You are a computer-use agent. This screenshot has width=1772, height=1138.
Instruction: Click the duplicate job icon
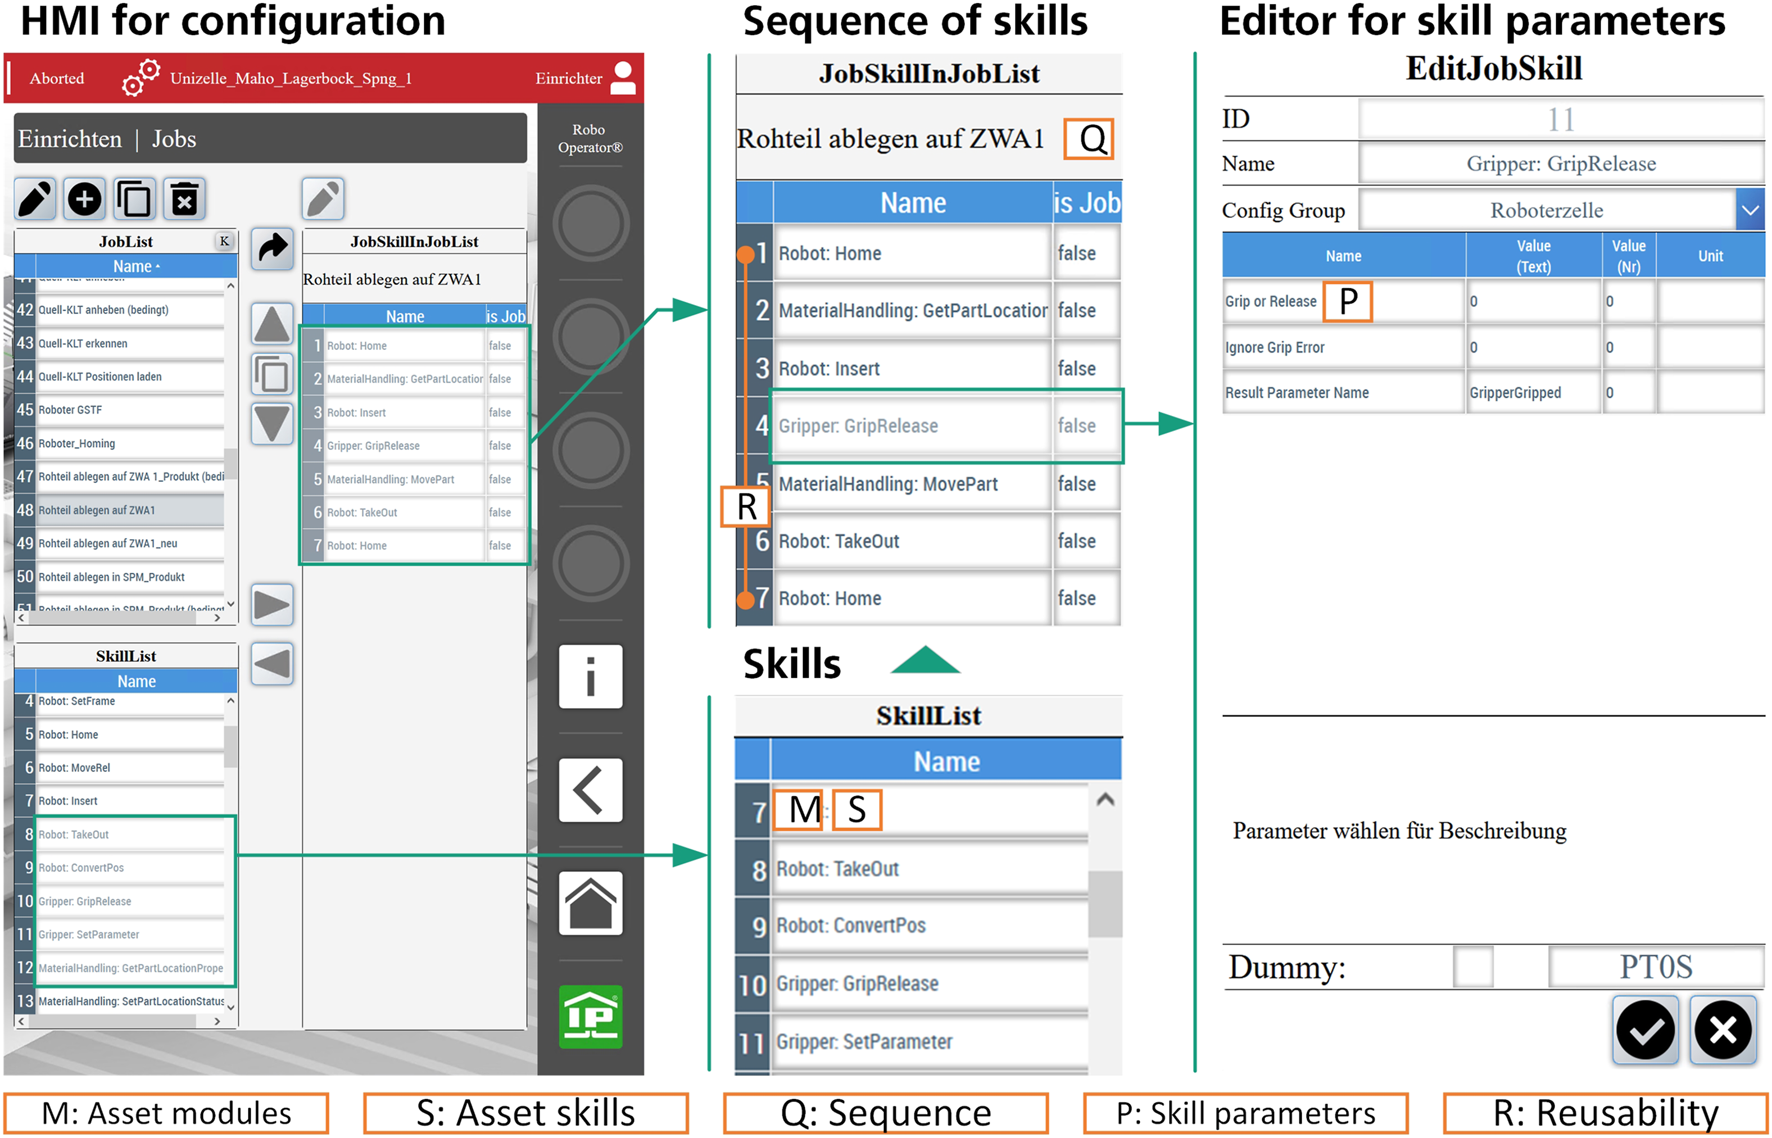point(134,199)
